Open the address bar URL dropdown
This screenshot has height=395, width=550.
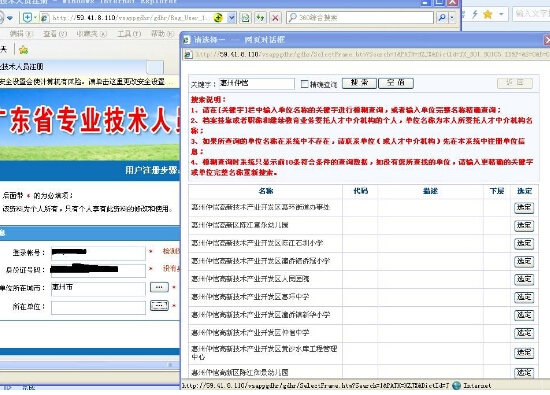232,17
